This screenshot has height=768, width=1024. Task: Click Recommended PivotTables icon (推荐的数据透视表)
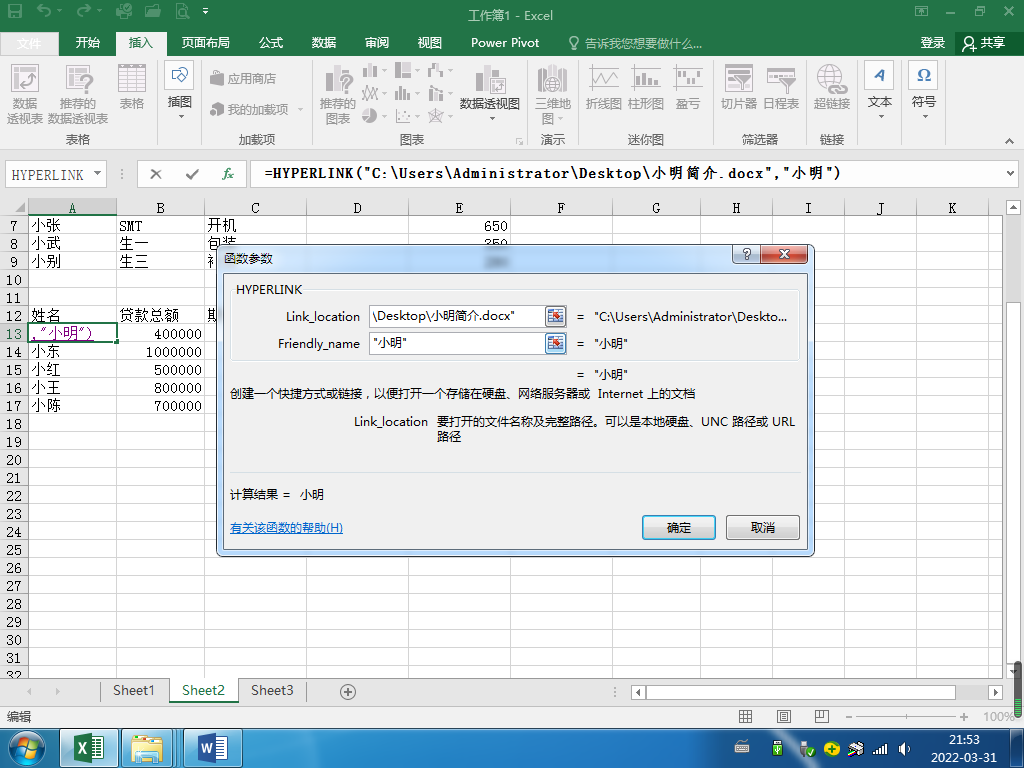[78, 93]
